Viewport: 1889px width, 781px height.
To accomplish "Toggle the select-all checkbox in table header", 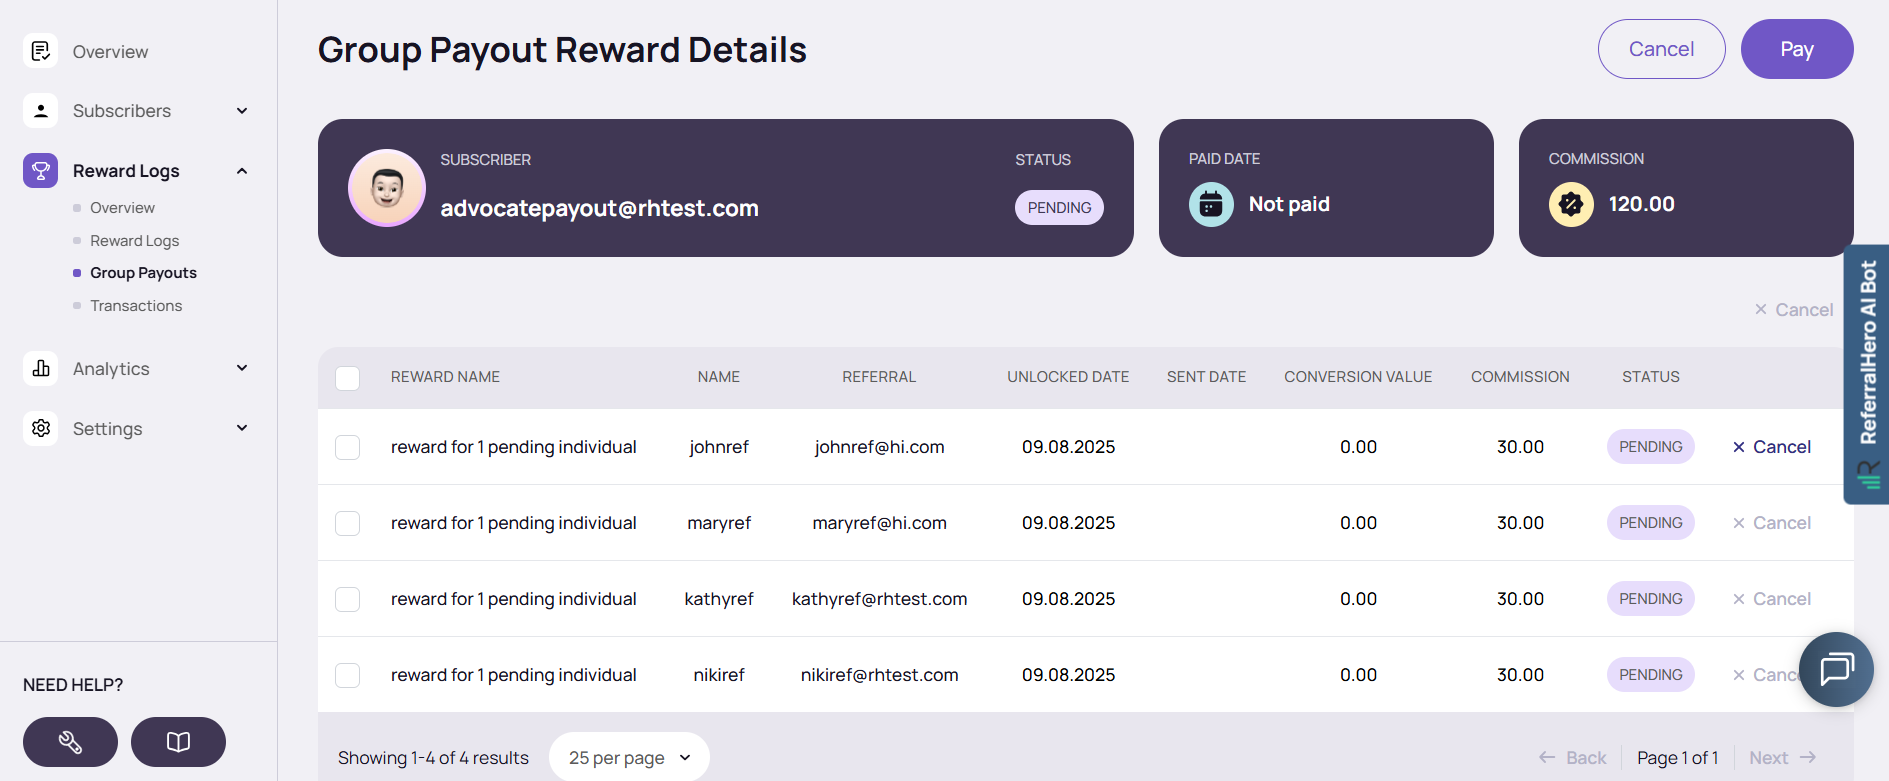I will (x=348, y=378).
